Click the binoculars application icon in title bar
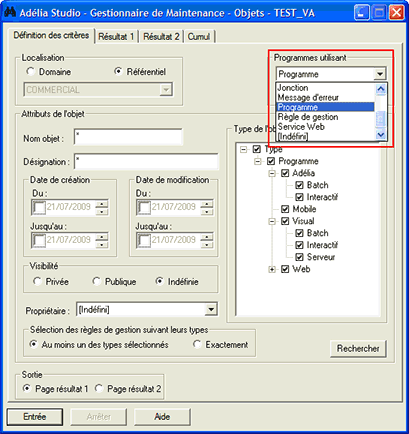The image size is (409, 434). pyautogui.click(x=10, y=12)
